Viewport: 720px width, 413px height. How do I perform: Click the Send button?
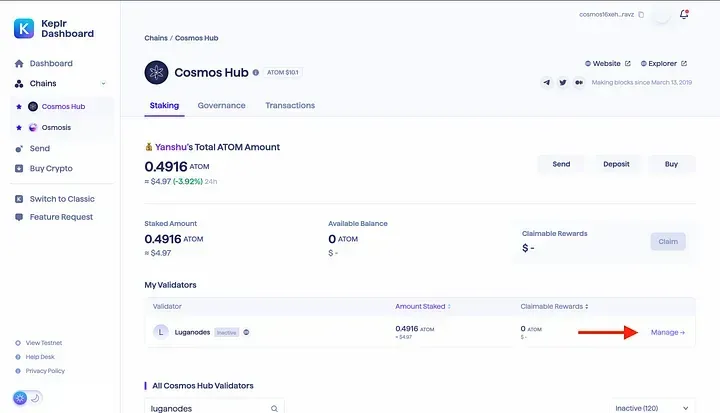point(561,164)
